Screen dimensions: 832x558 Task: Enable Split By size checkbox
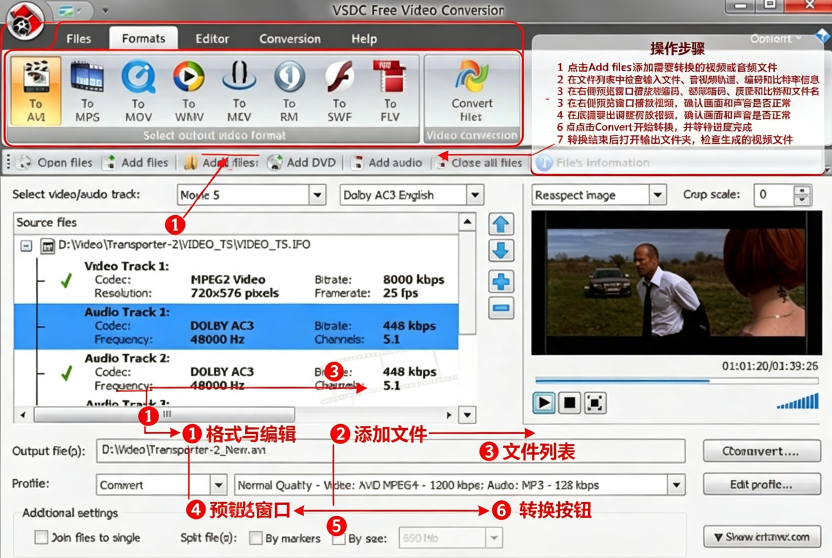click(339, 538)
